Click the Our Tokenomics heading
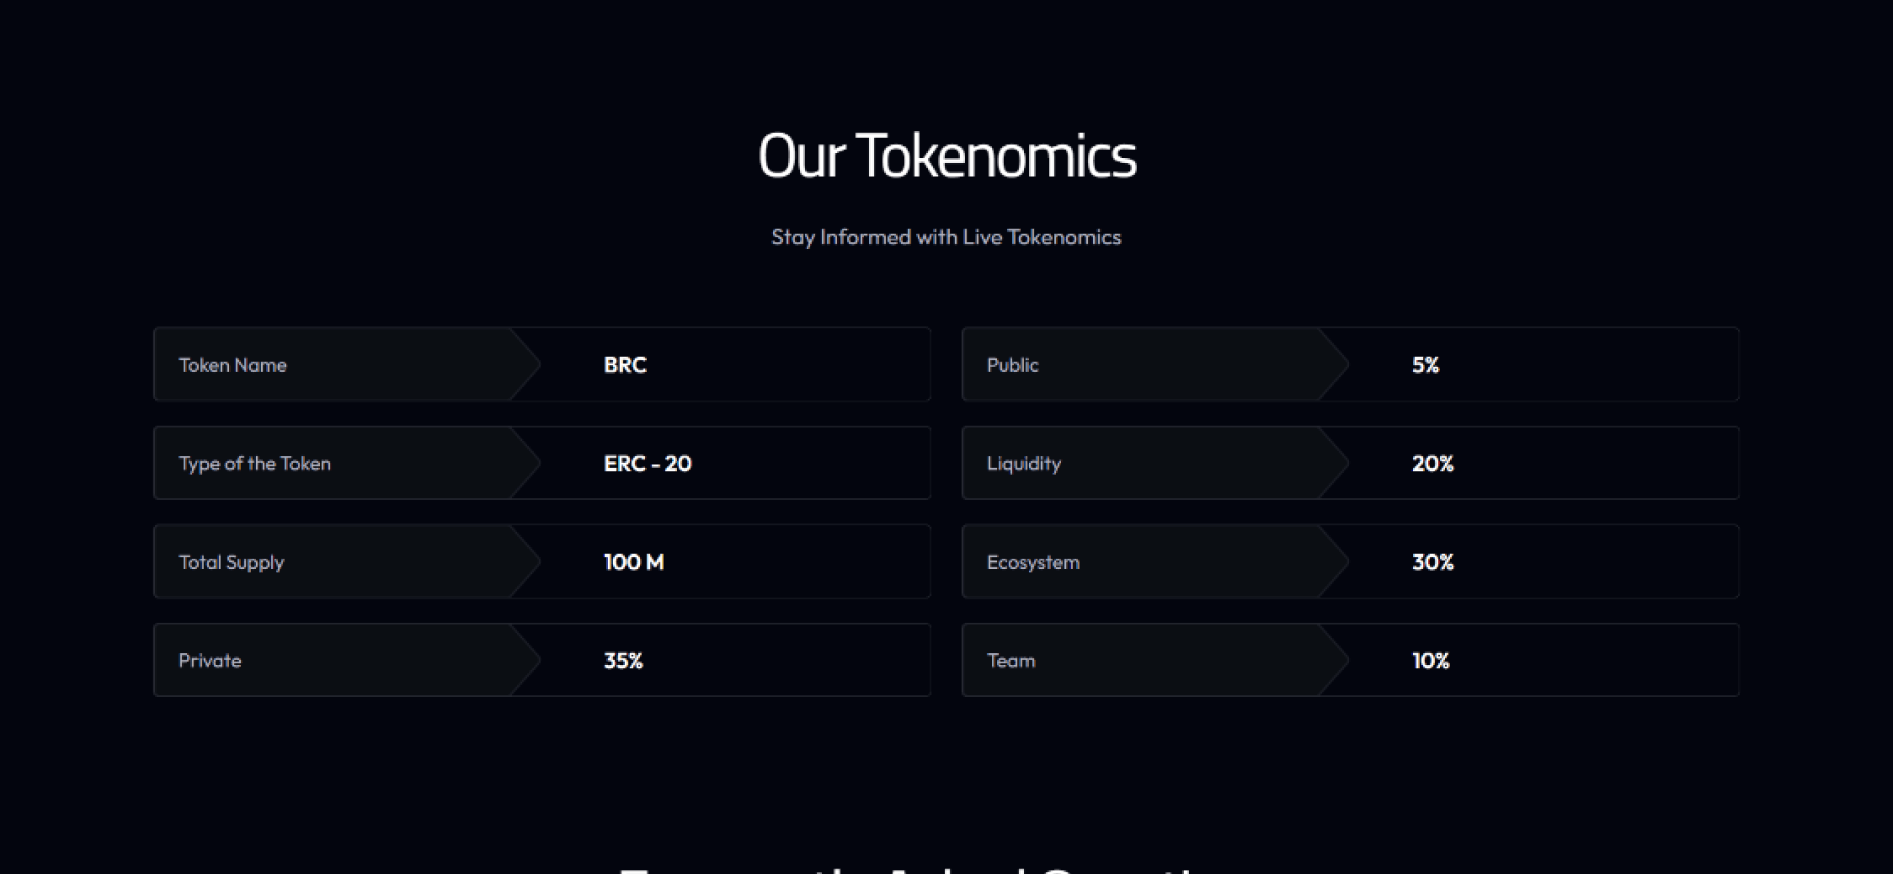Image resolution: width=1893 pixels, height=874 pixels. tap(946, 156)
